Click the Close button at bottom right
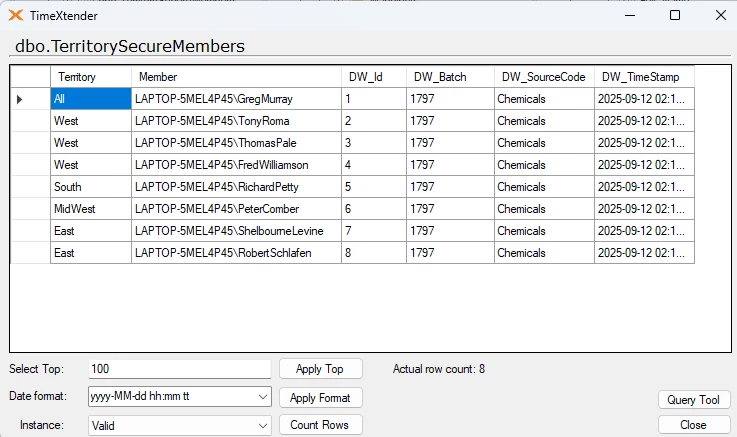The image size is (737, 437). 694,425
